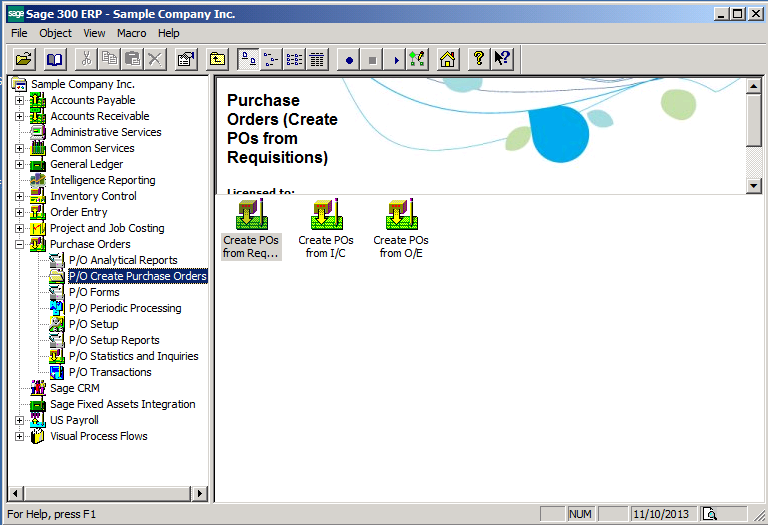Click the Open Company folder toolbar icon

click(24, 60)
